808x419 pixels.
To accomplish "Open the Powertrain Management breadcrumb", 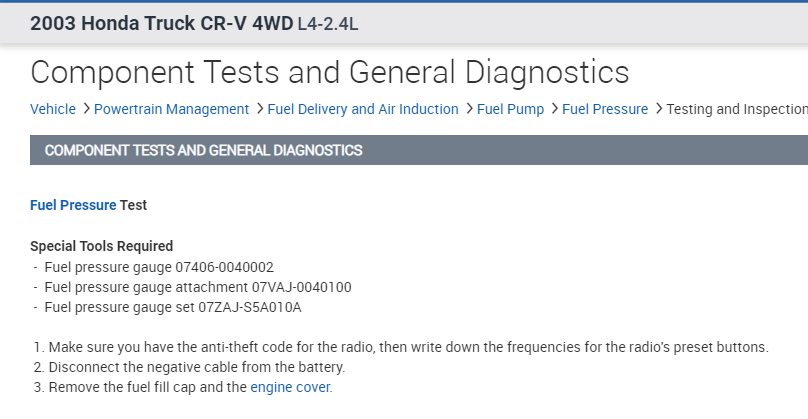I will [x=171, y=109].
